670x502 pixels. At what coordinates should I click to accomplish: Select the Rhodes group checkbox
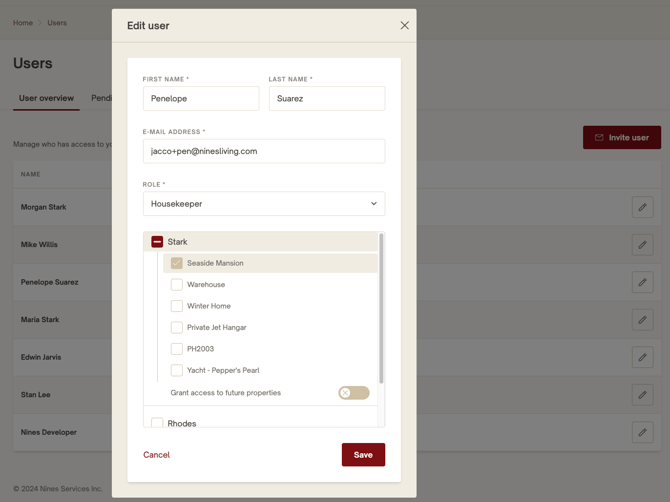point(157,423)
